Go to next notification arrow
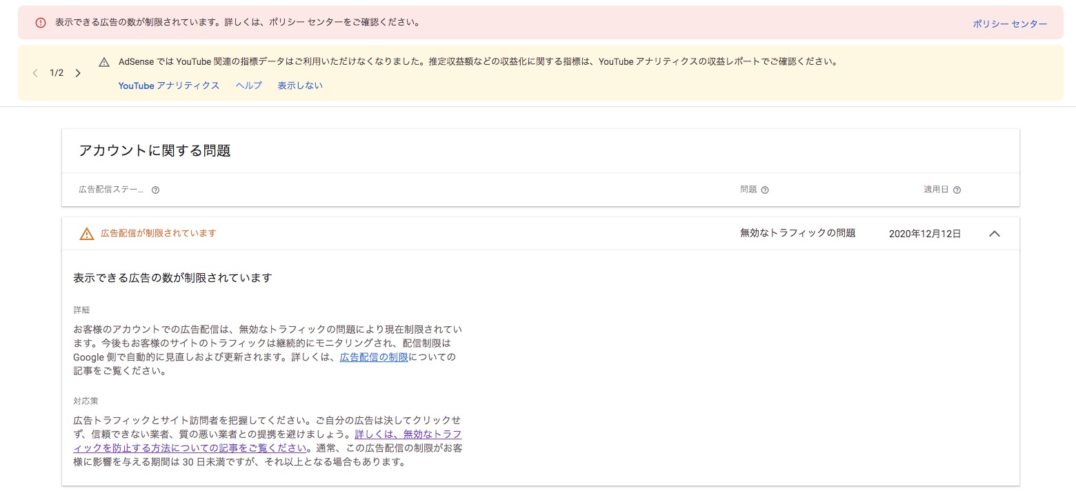The width and height of the screenshot is (1076, 500). (x=78, y=73)
